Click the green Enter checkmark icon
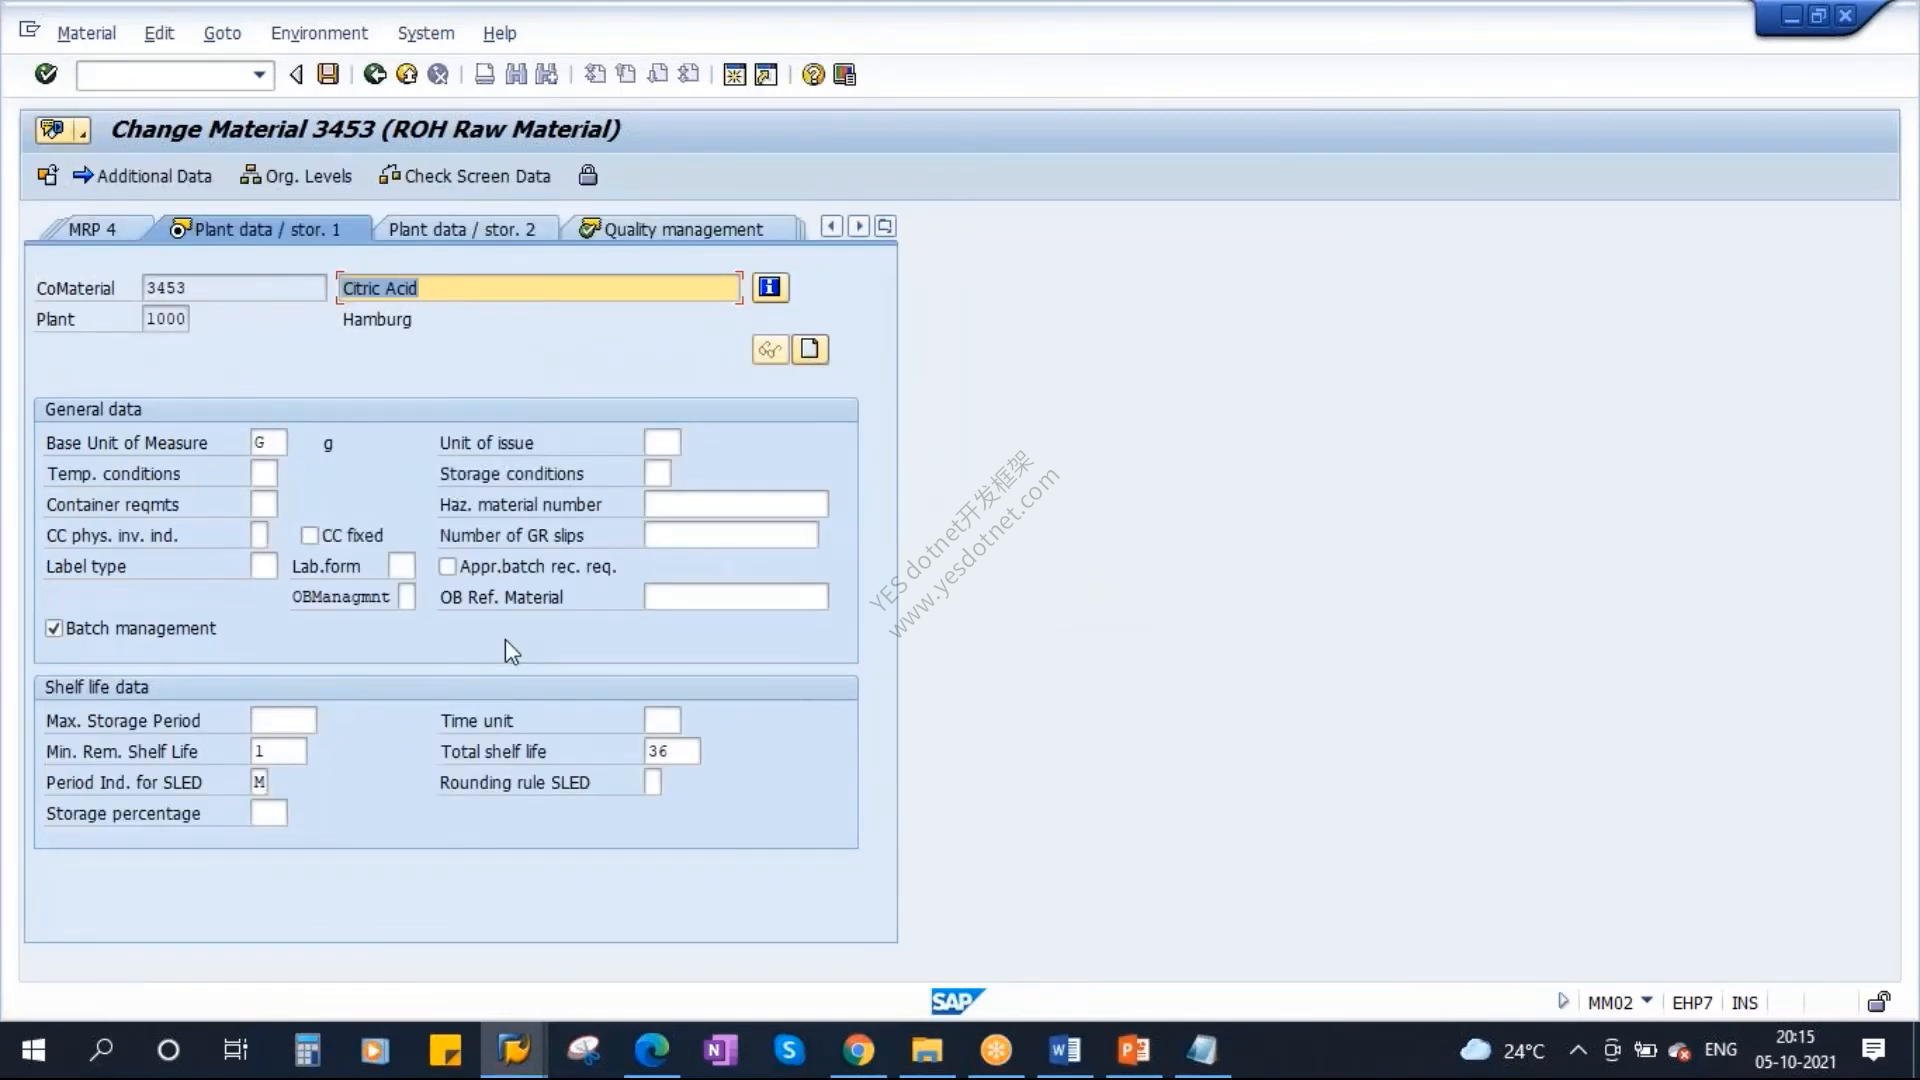Image resolution: width=1920 pixels, height=1080 pixels. pyautogui.click(x=46, y=74)
